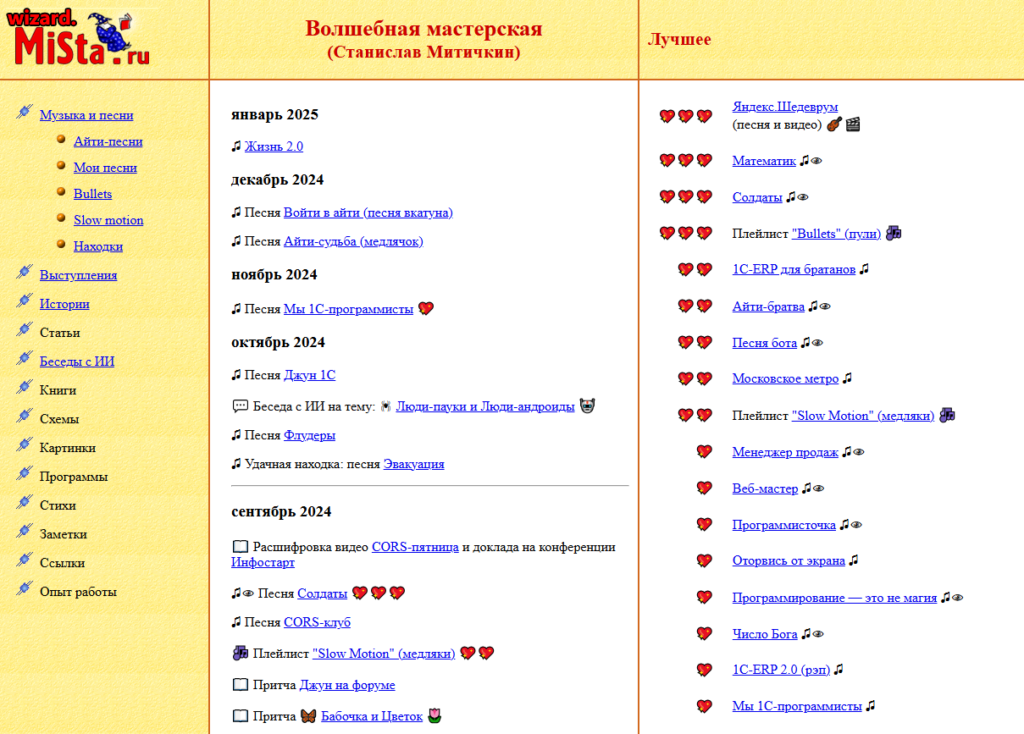
Task: Open Войти в айти (песня вкатуна)
Action: (x=368, y=212)
